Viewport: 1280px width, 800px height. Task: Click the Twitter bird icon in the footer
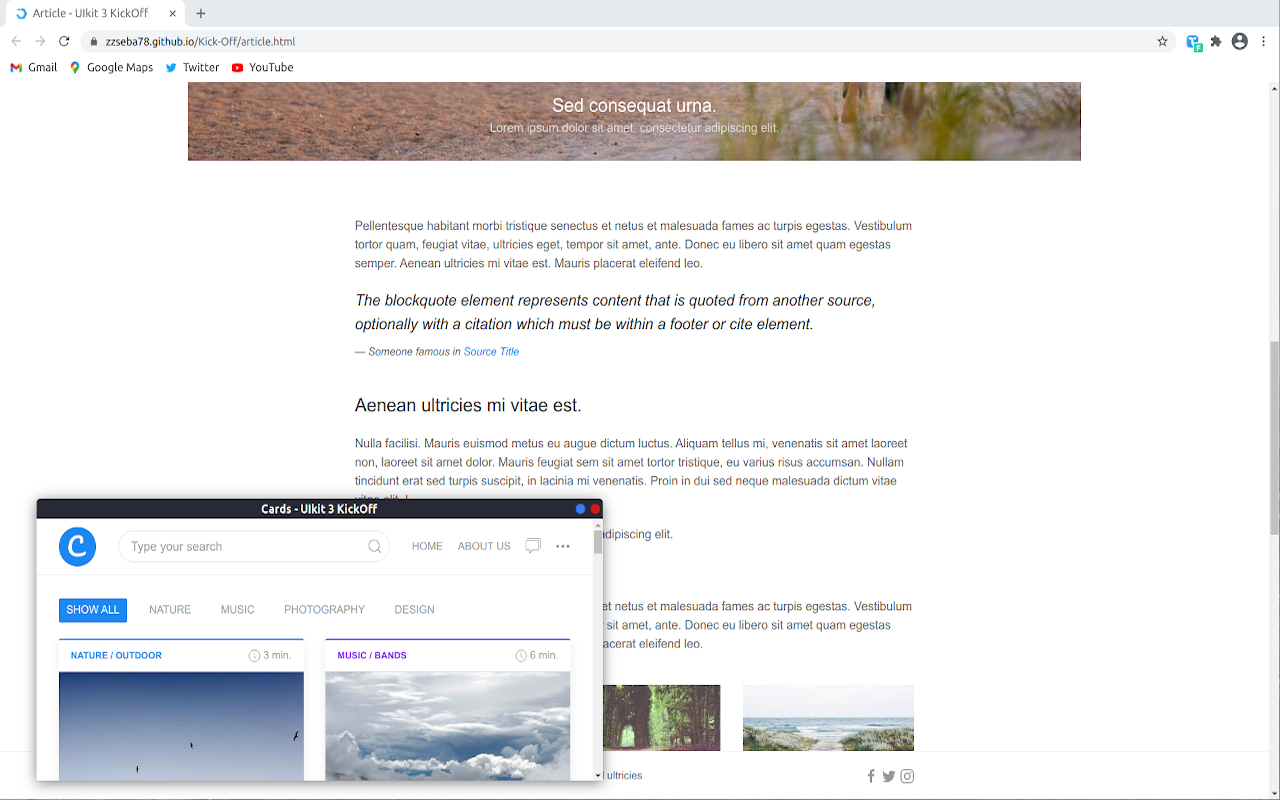(x=889, y=775)
